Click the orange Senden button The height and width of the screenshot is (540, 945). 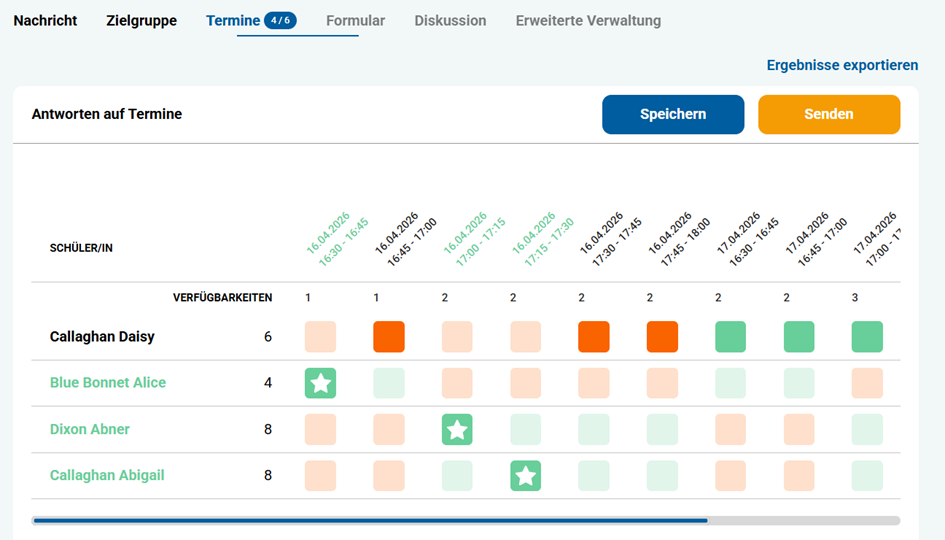[829, 115]
